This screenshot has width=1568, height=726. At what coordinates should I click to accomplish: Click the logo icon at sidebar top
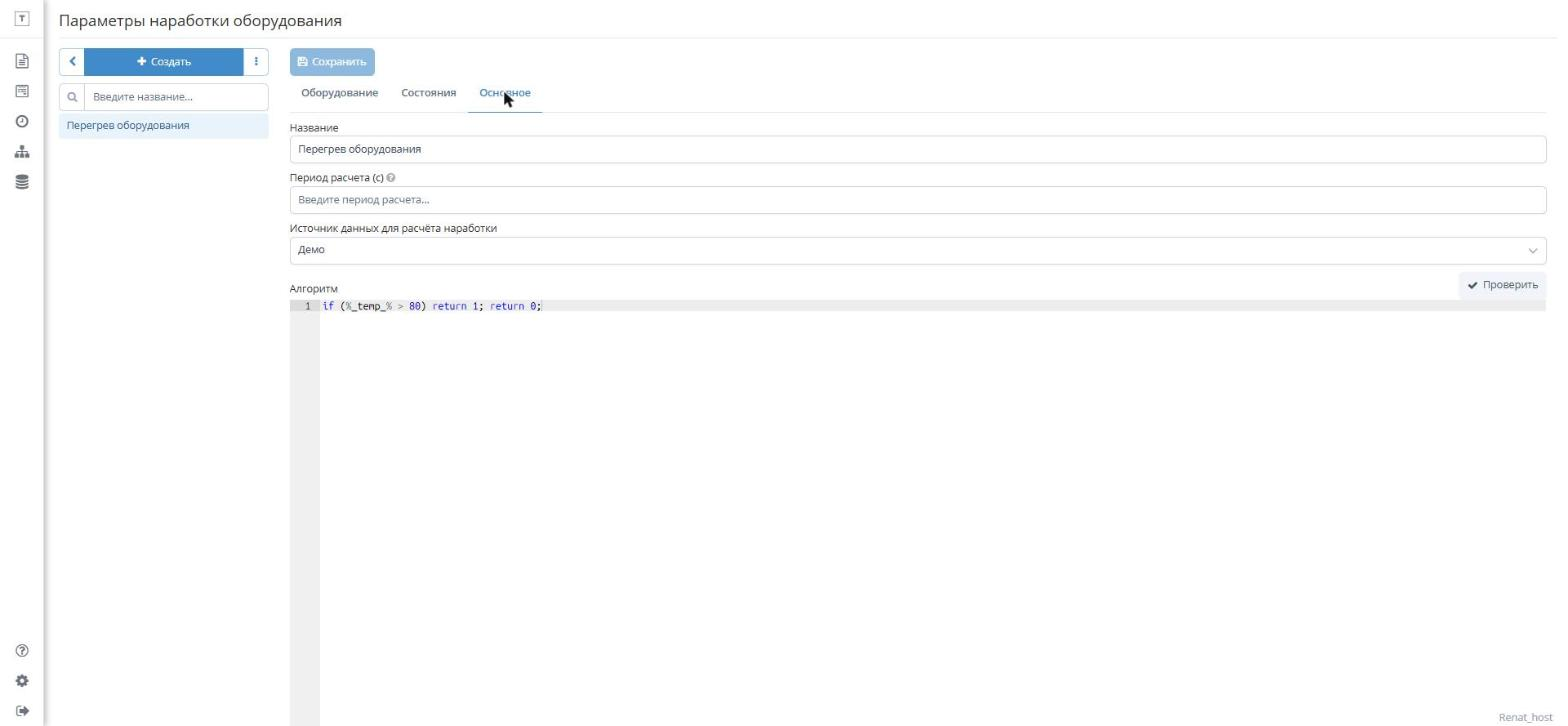pos(22,19)
